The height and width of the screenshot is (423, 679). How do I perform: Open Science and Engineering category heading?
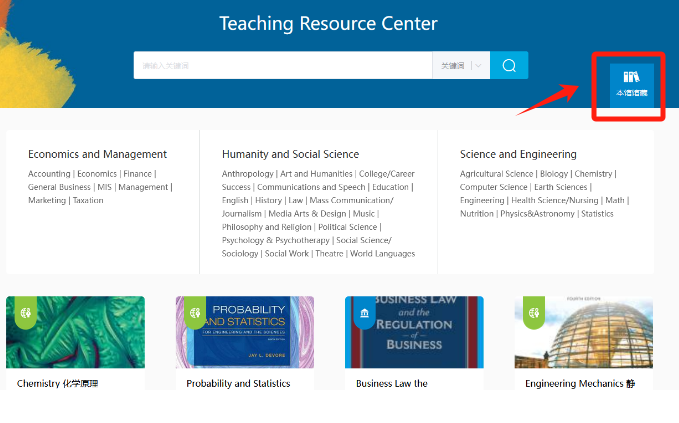(x=518, y=154)
